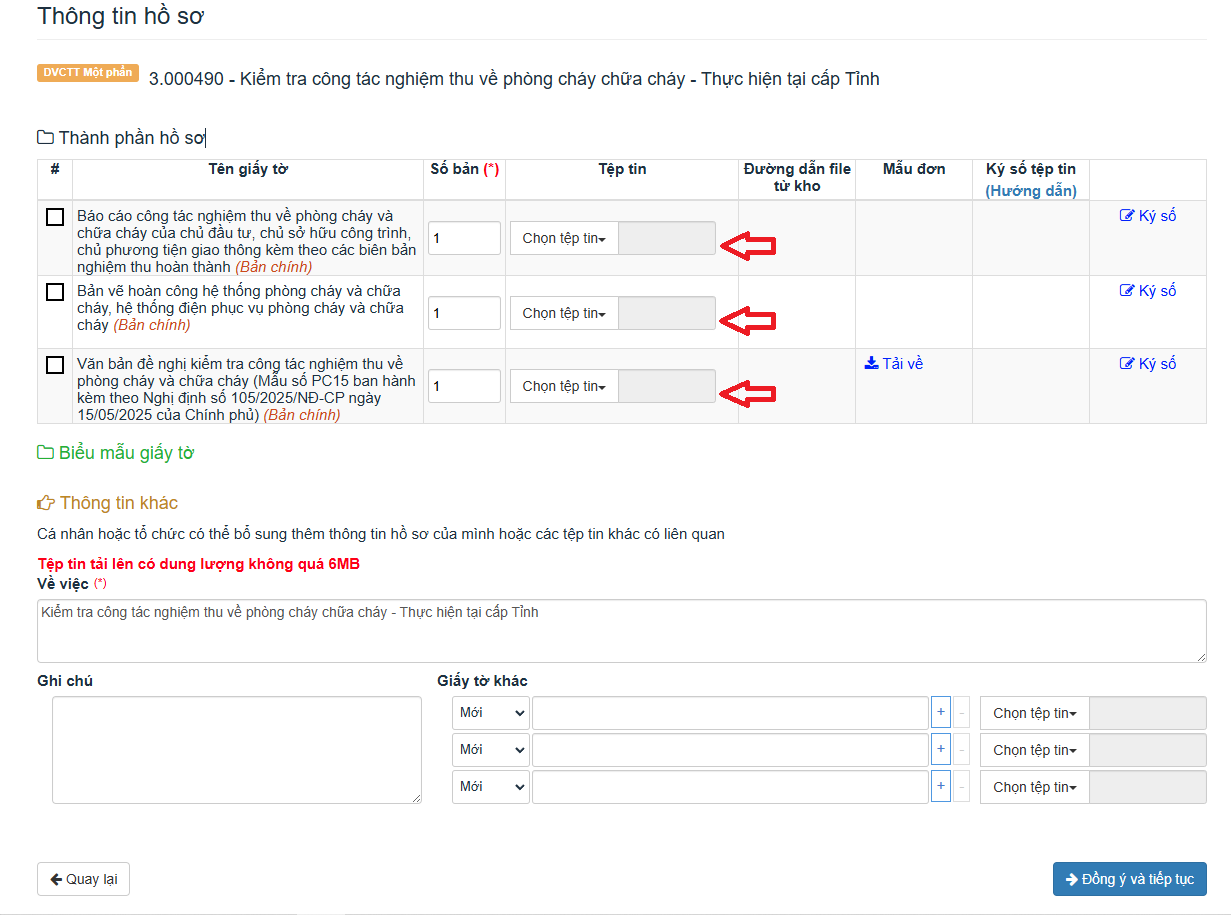Screen dimensions: 1231x915
Task: Click minus icon in first Giấy tờ khác row
Action: pos(962,713)
